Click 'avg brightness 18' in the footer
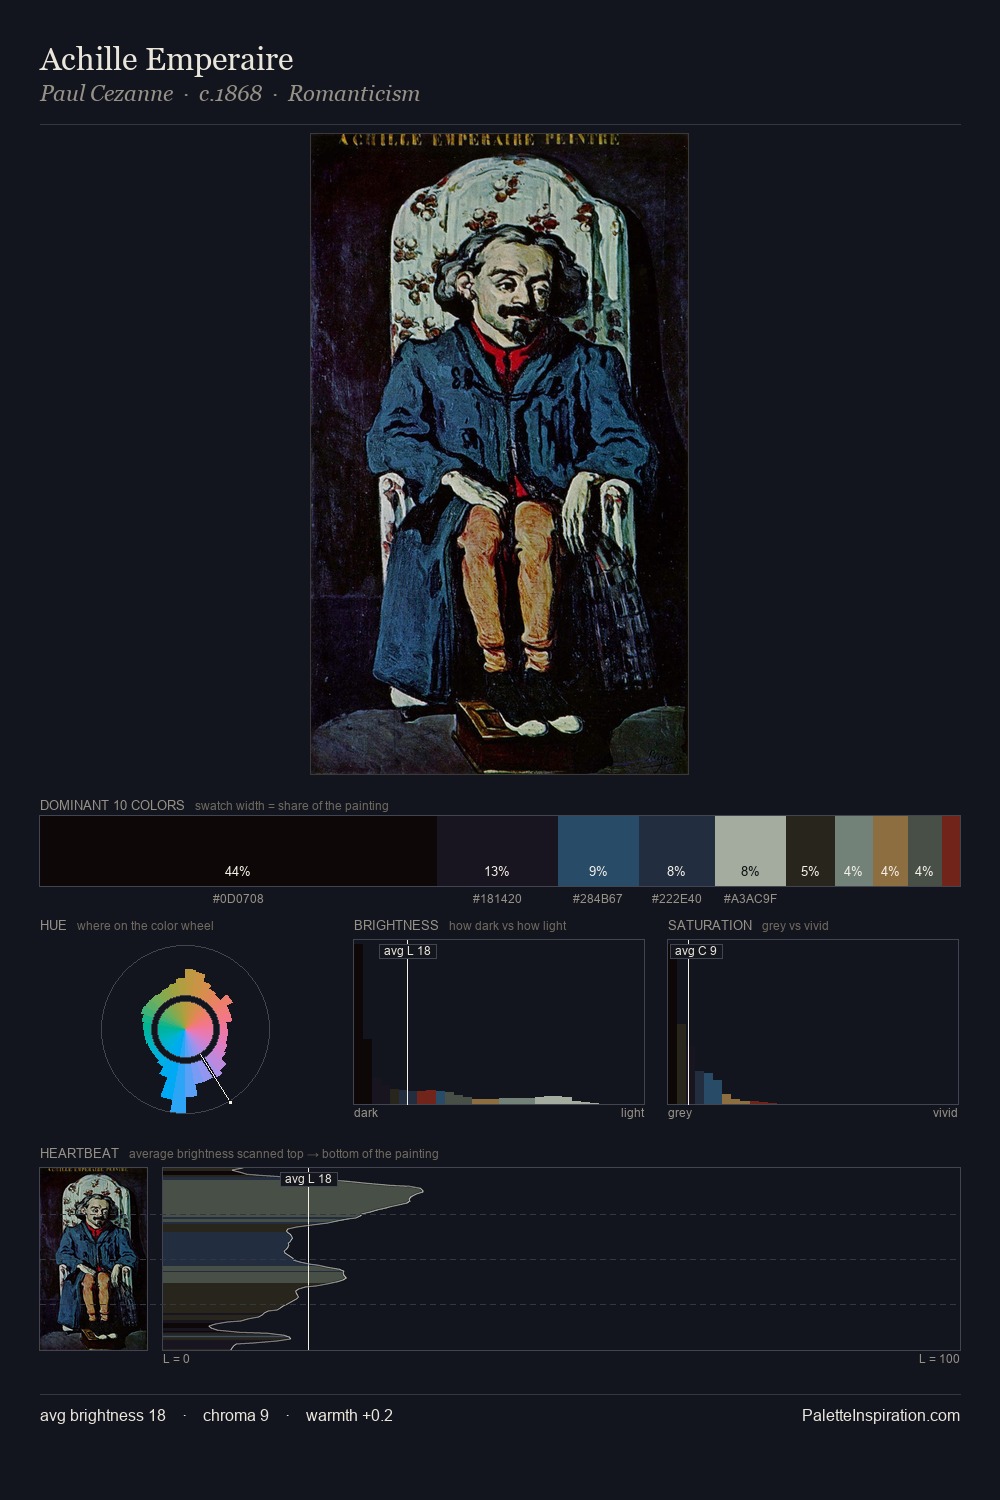 103,1415
